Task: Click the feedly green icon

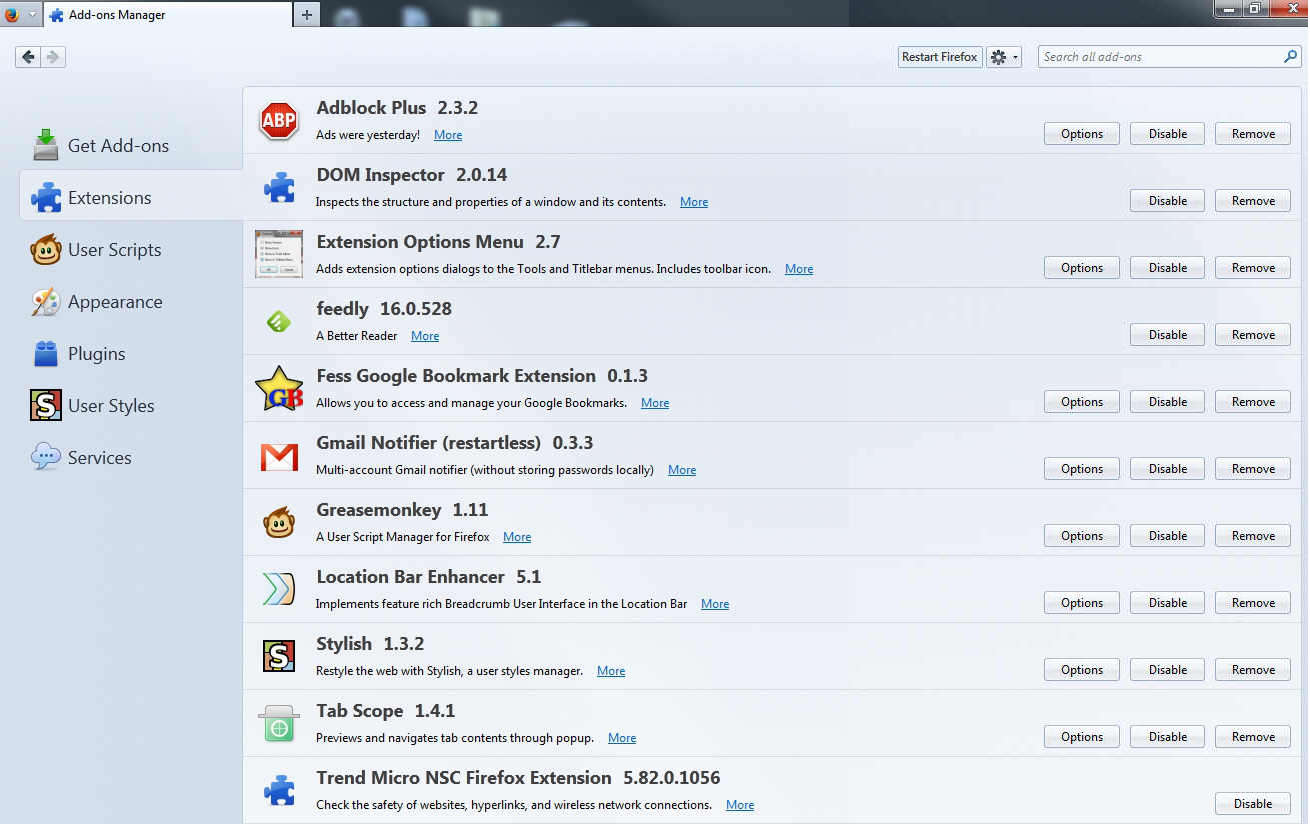Action: tap(279, 321)
